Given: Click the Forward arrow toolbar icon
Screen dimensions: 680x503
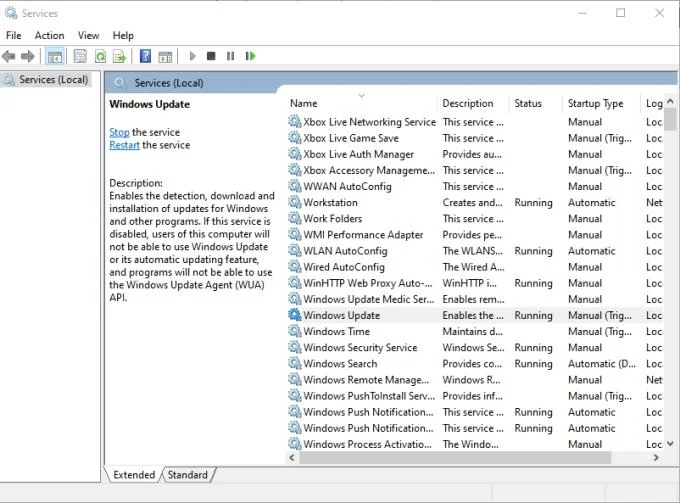Looking at the screenshot, I should click(28, 56).
